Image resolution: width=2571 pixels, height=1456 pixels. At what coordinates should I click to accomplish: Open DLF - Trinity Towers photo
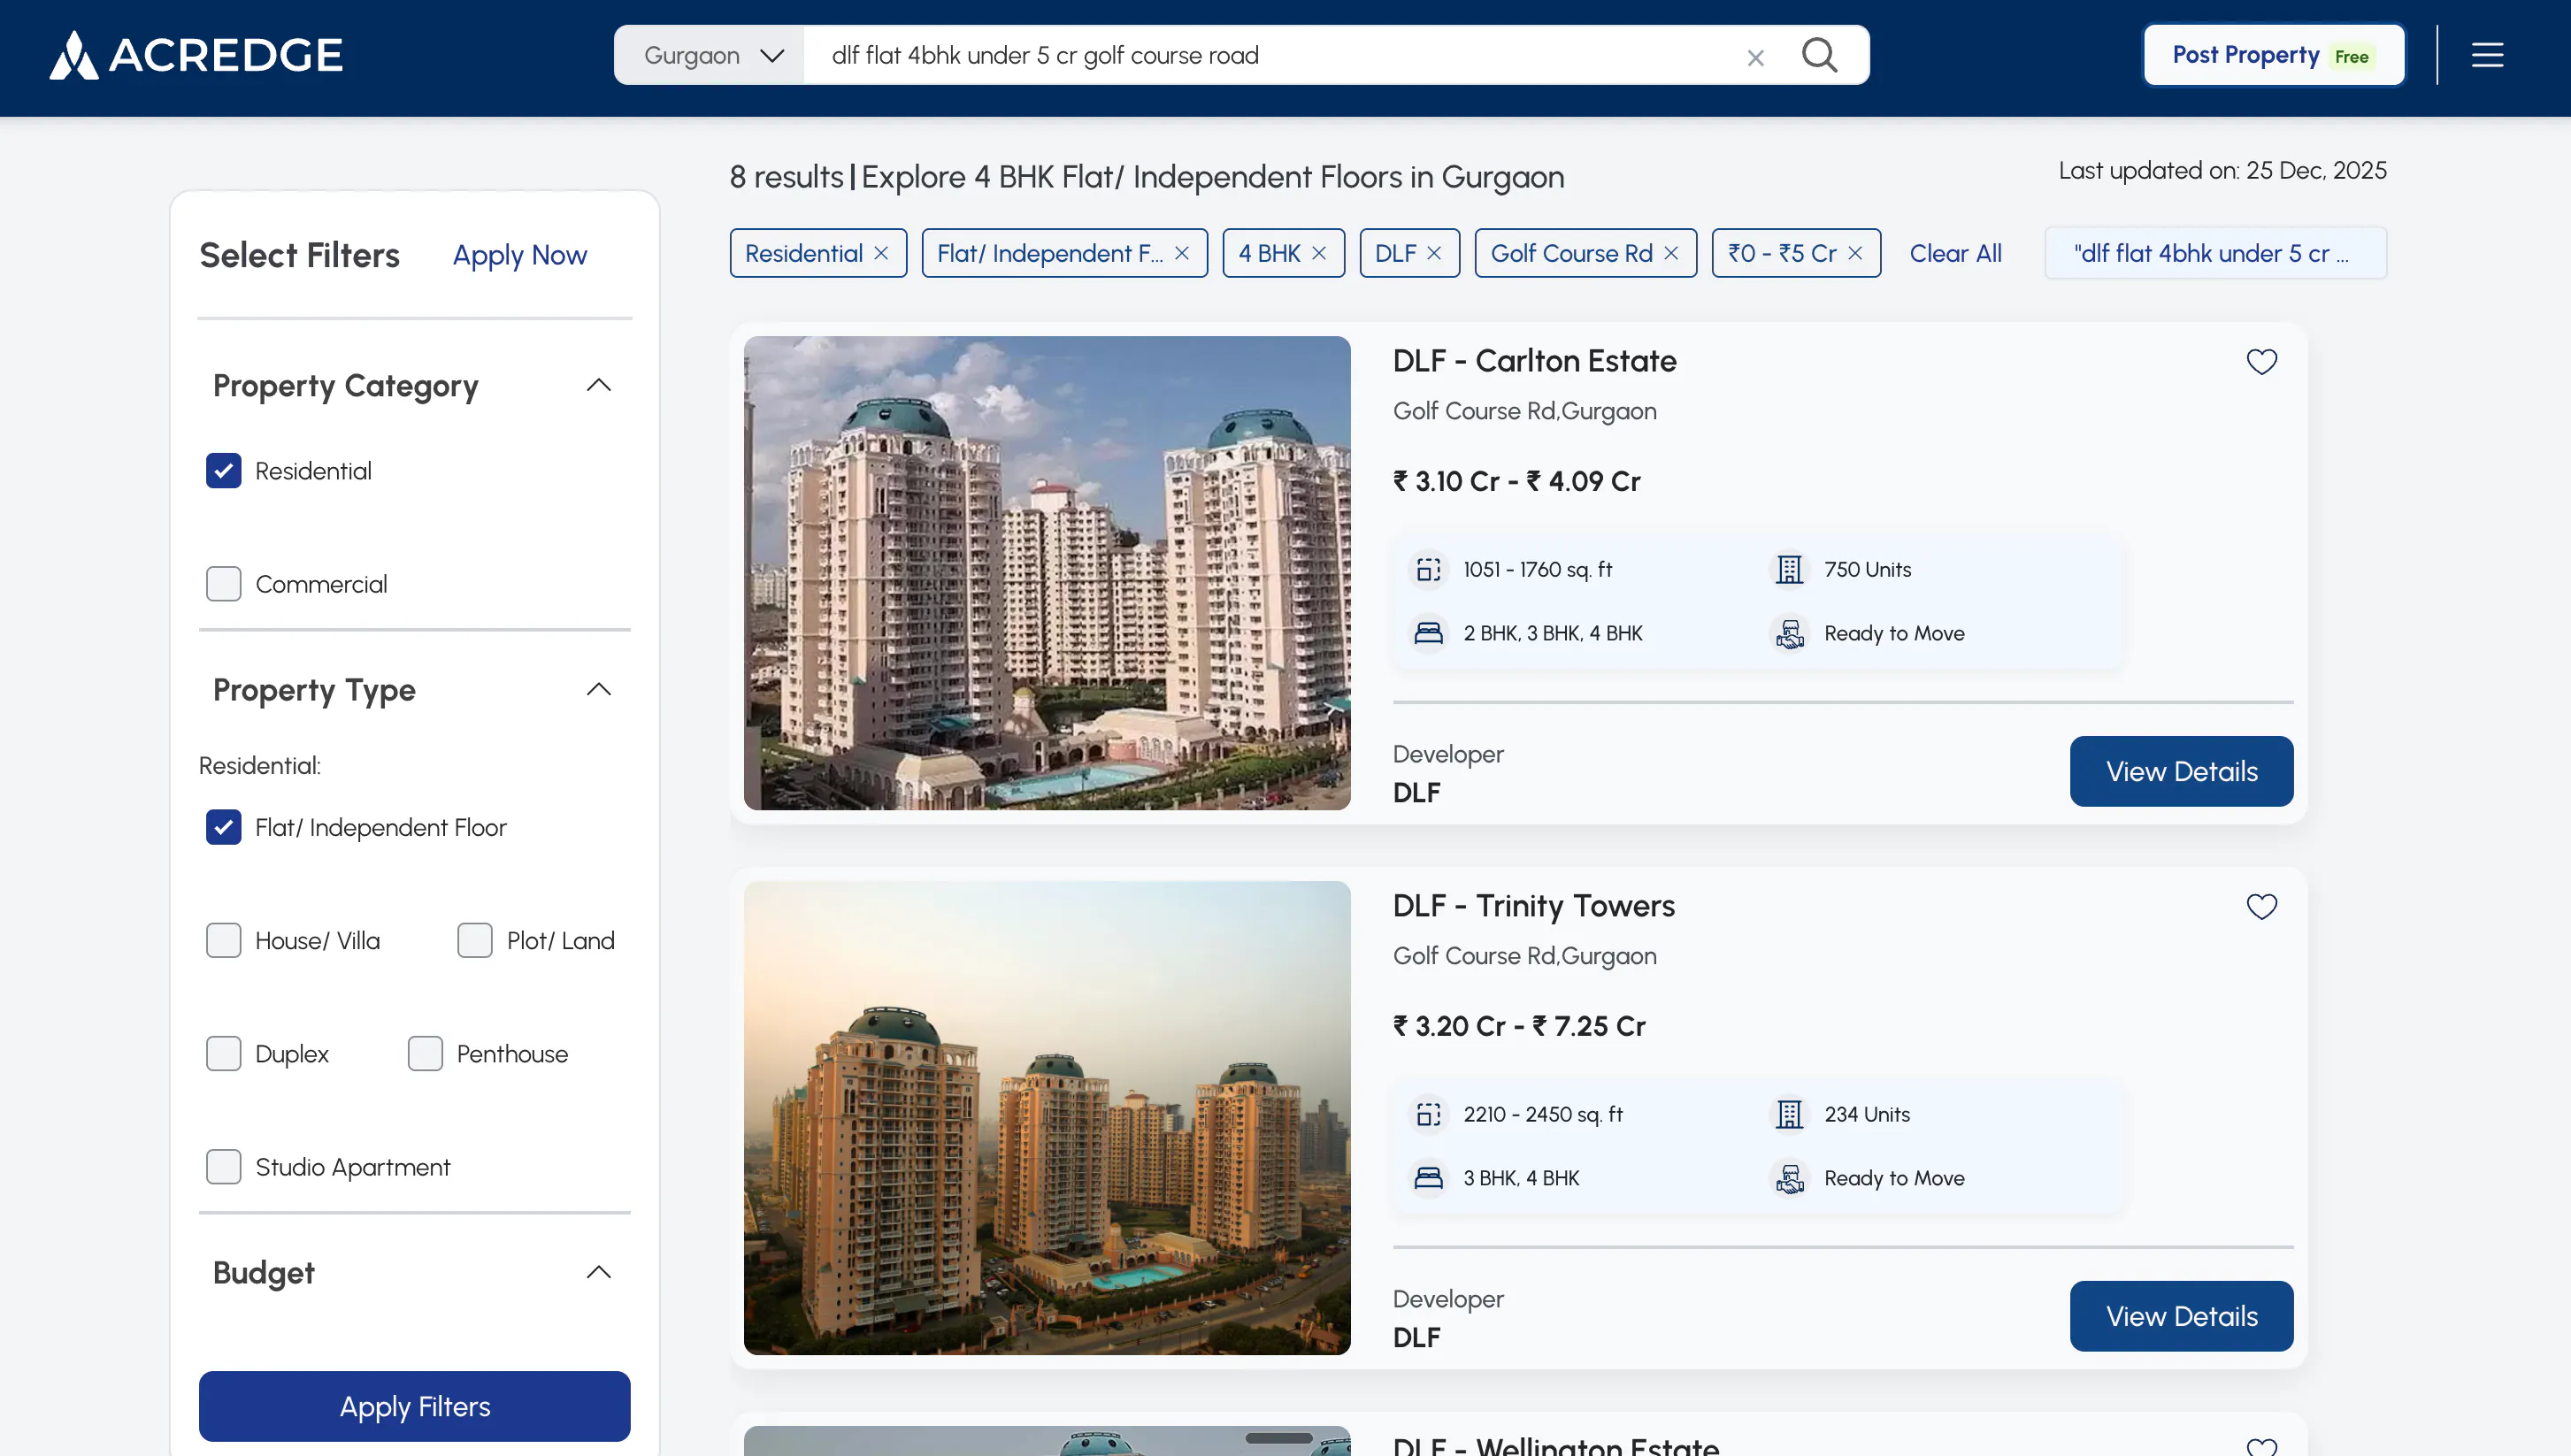1046,1118
